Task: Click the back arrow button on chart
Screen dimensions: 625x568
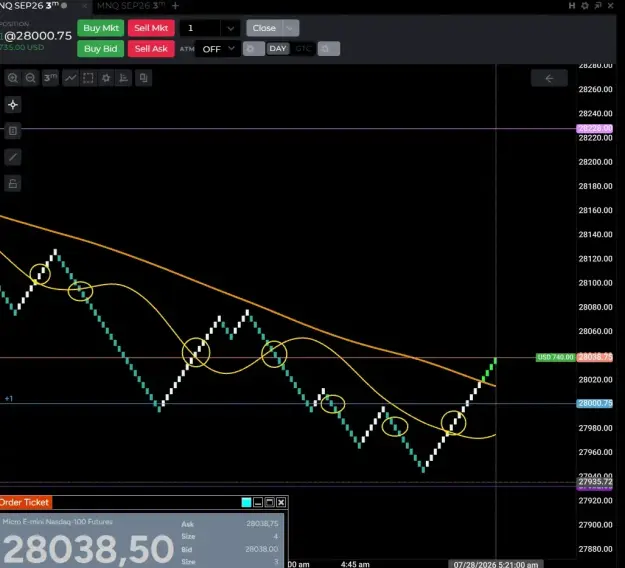Action: [549, 79]
